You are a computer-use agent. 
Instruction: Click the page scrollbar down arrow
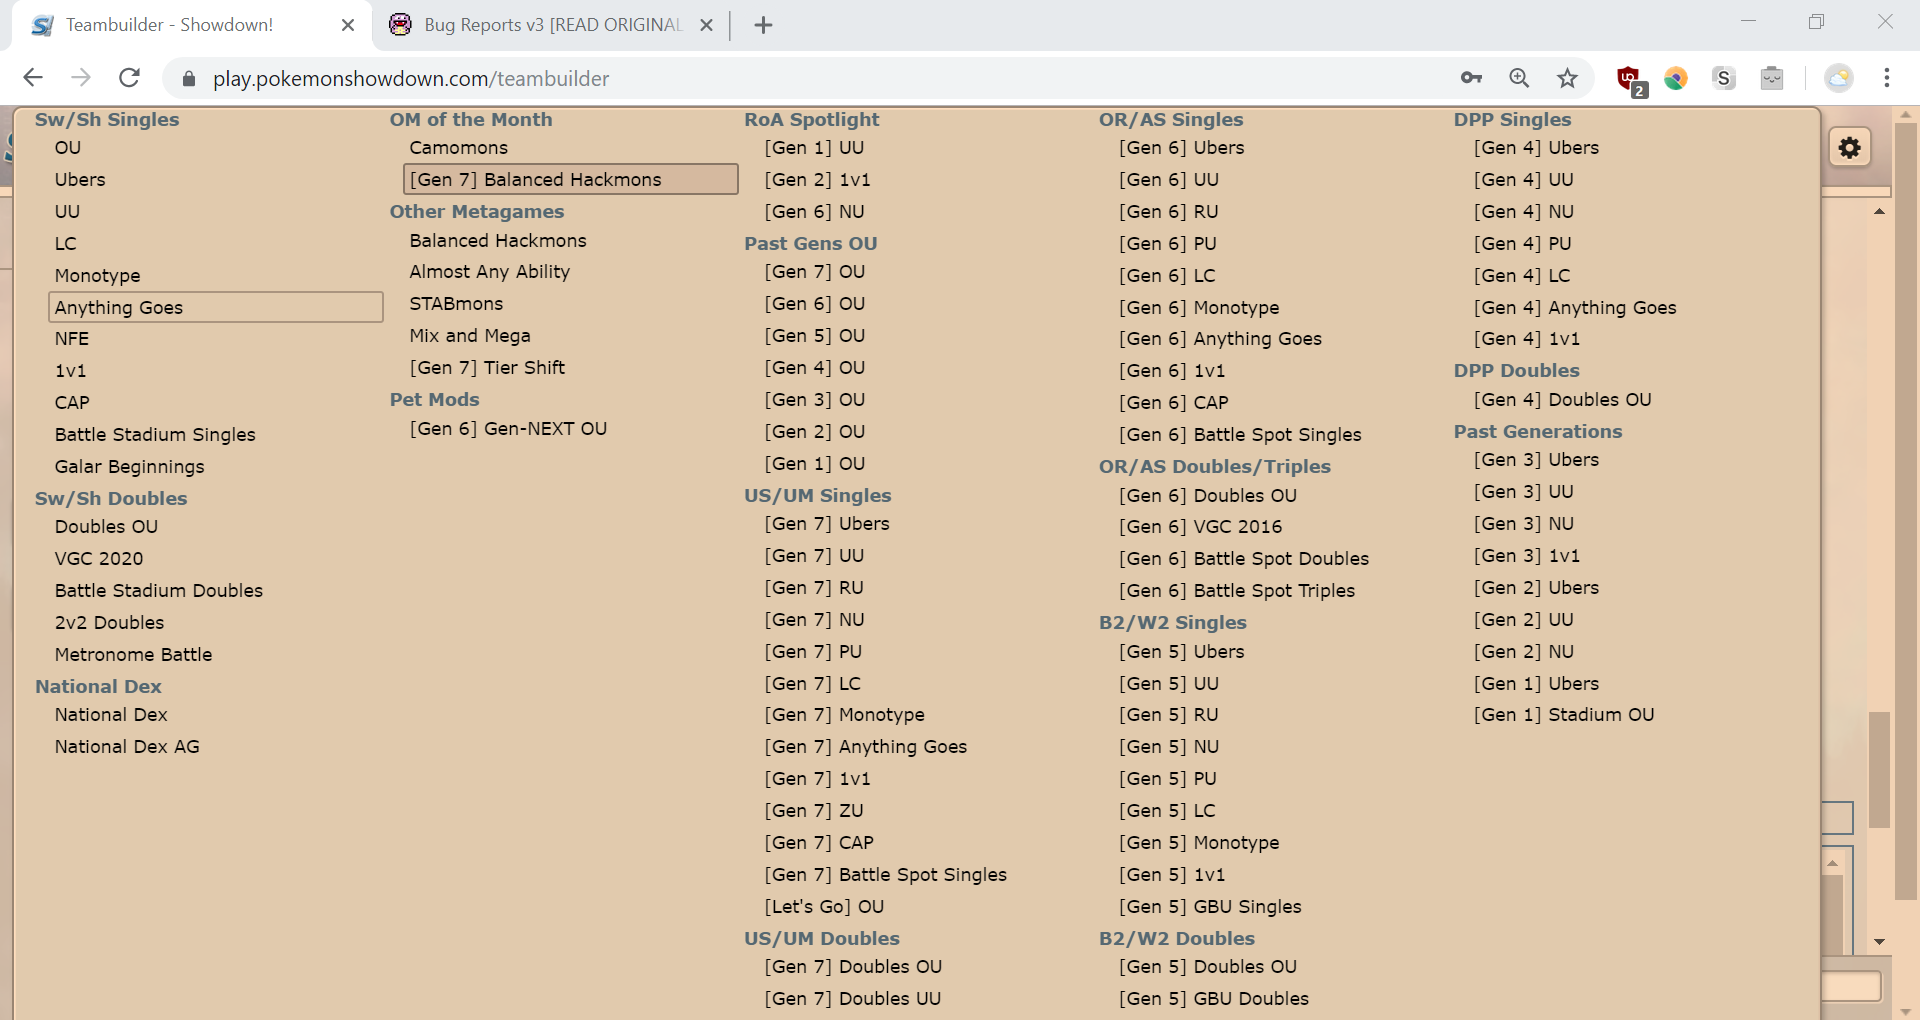(1906, 1010)
